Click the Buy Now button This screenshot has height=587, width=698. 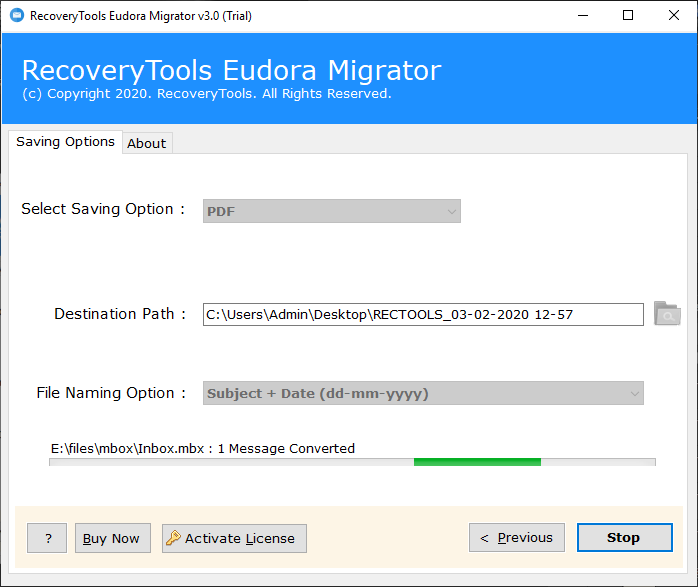[x=113, y=538]
